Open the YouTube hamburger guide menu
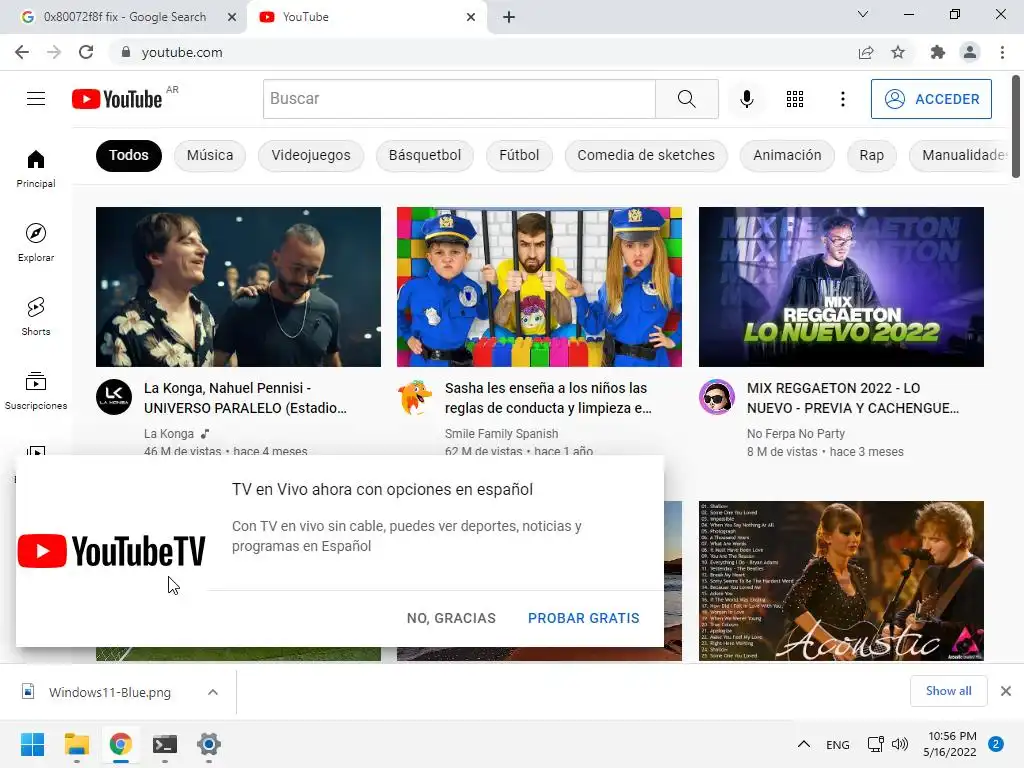This screenshot has width=1024, height=768. pos(36,99)
